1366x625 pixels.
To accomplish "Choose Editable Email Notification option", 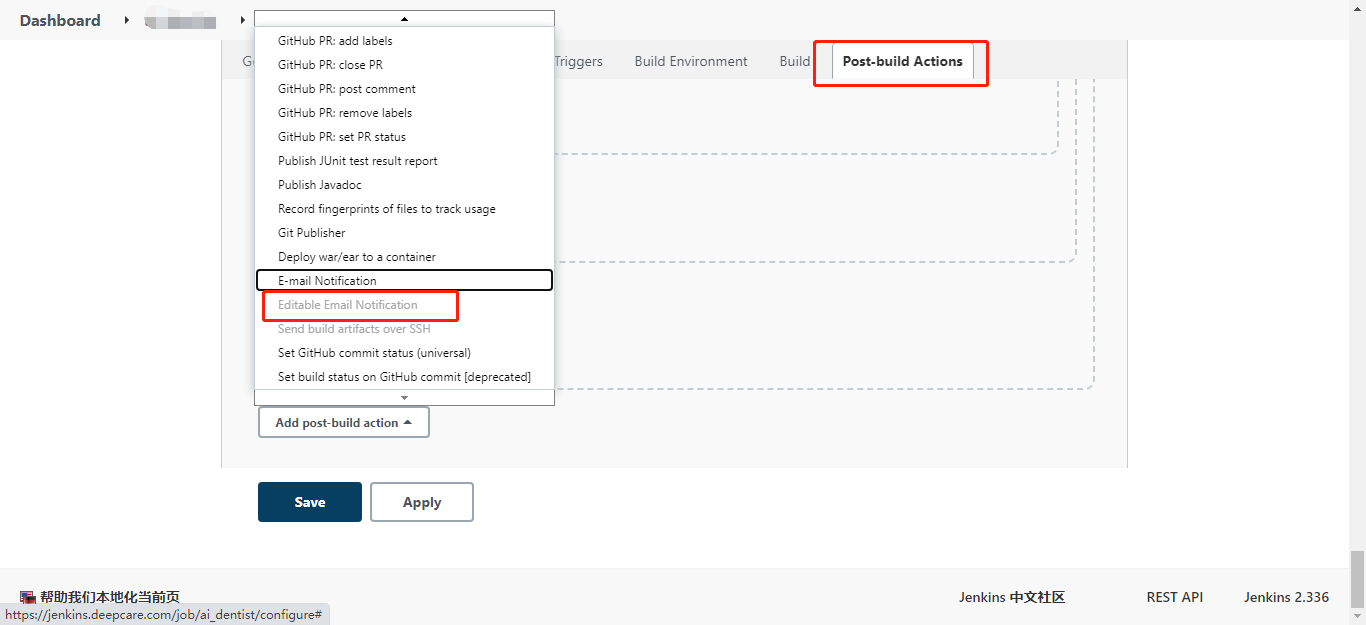I will 348,305.
